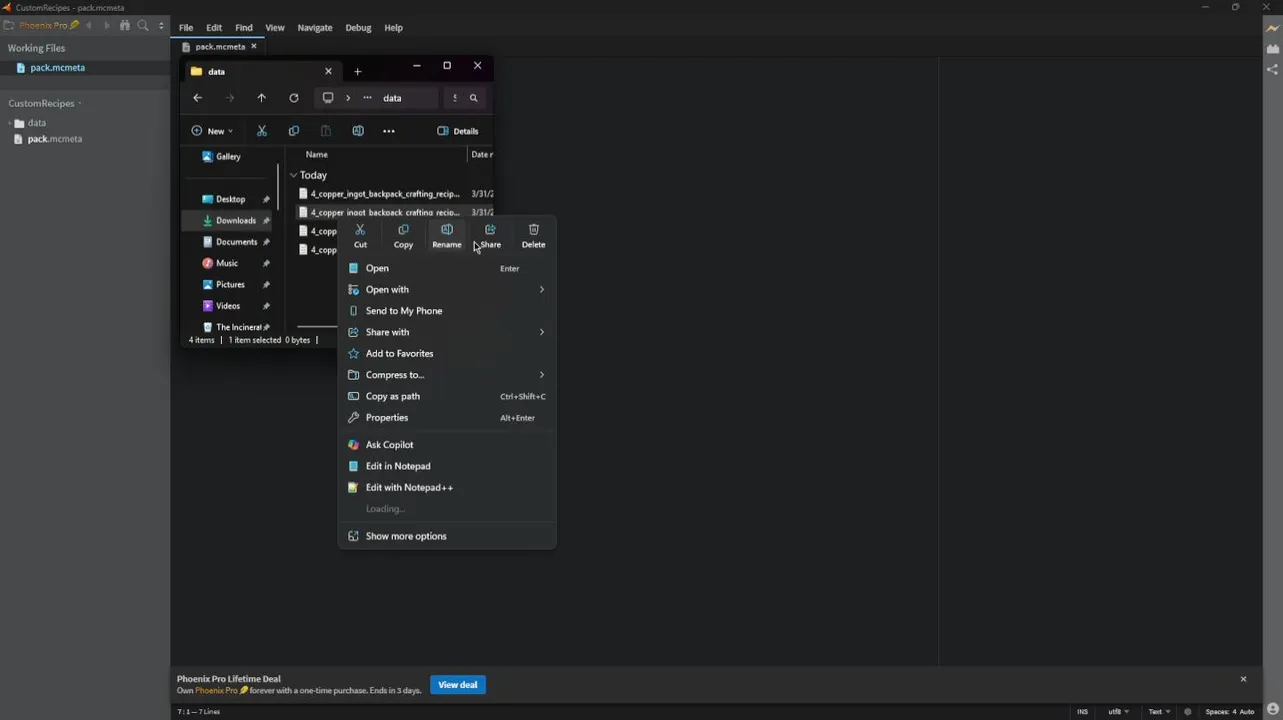Viewport: 1283px width, 720px height.
Task: Open the utf8 encoding dropdown
Action: tap(1118, 712)
